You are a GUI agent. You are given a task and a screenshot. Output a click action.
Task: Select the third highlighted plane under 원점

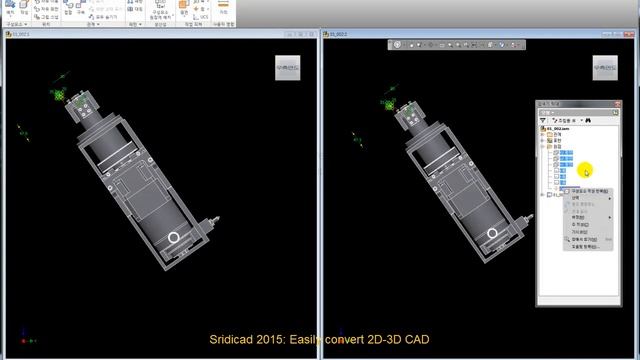tap(566, 165)
